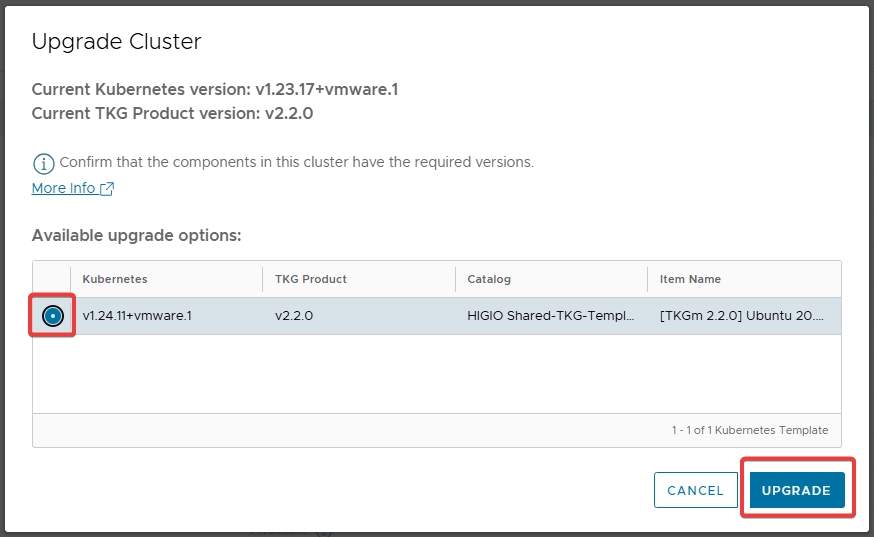Image resolution: width=874 pixels, height=537 pixels.
Task: Open the More Info link
Action: pos(64,188)
